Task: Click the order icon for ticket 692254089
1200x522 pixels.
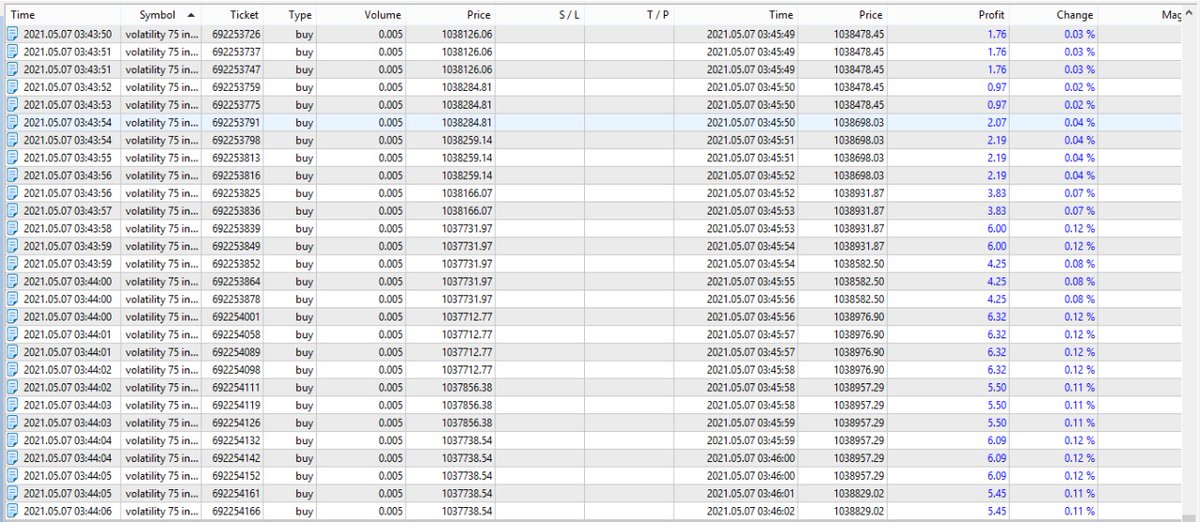Action: [12, 352]
